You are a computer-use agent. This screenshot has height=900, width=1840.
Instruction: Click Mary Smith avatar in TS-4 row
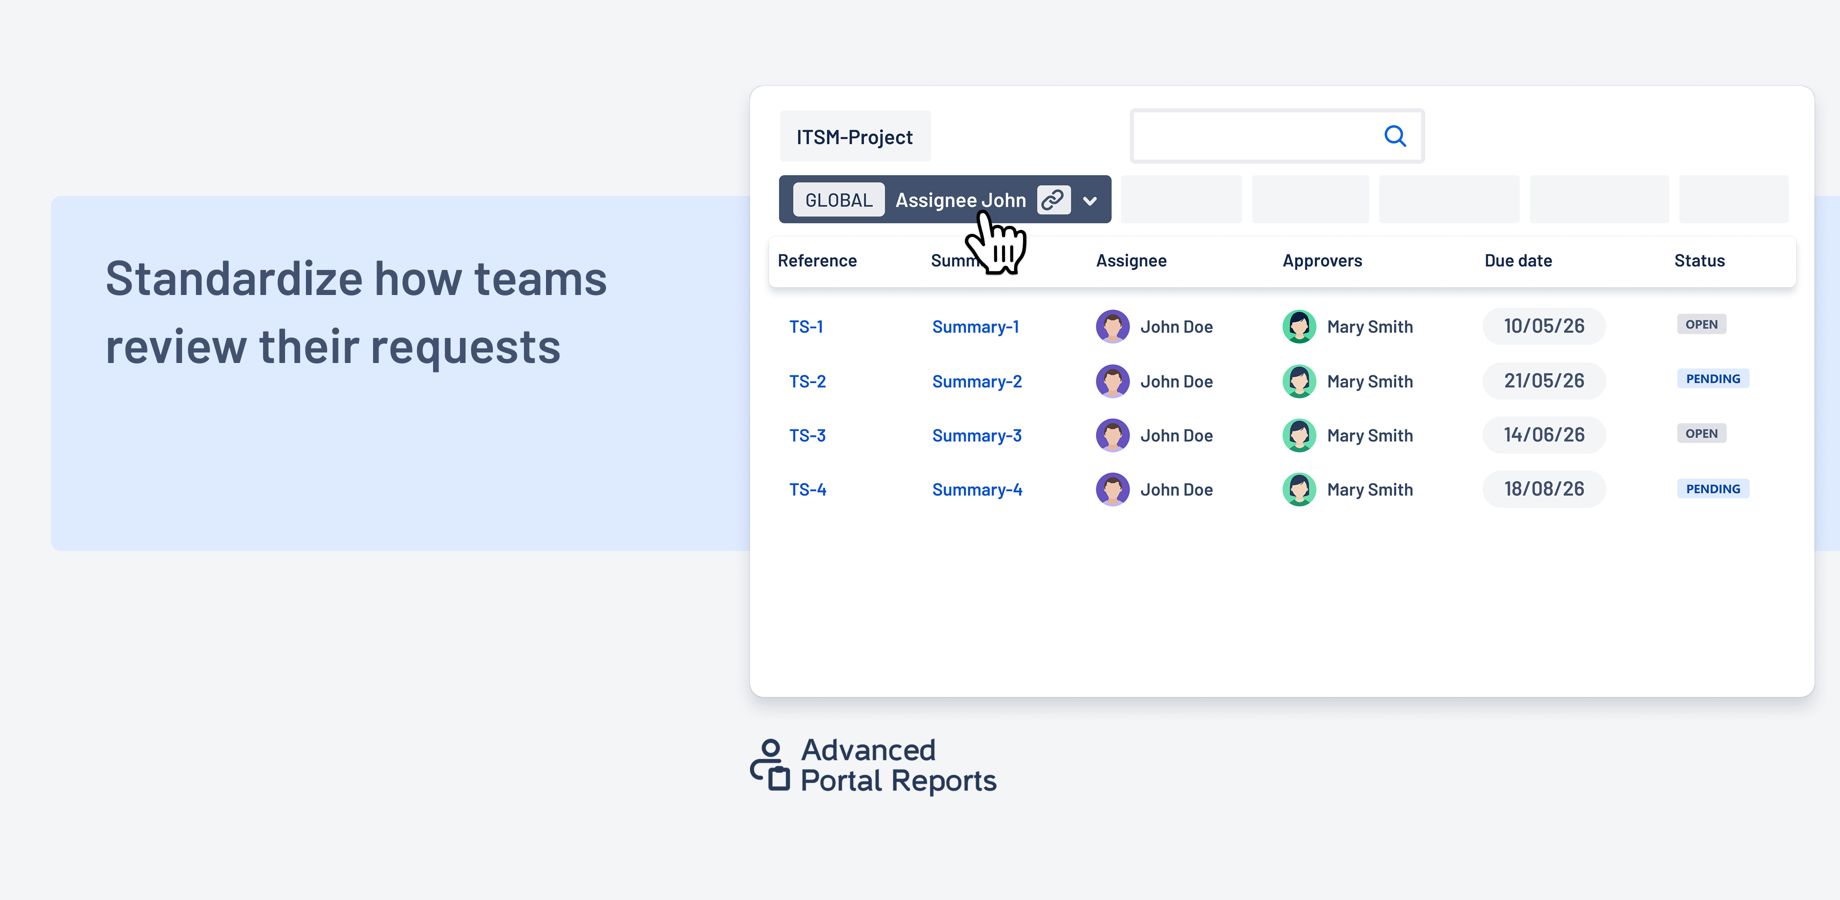click(1299, 489)
